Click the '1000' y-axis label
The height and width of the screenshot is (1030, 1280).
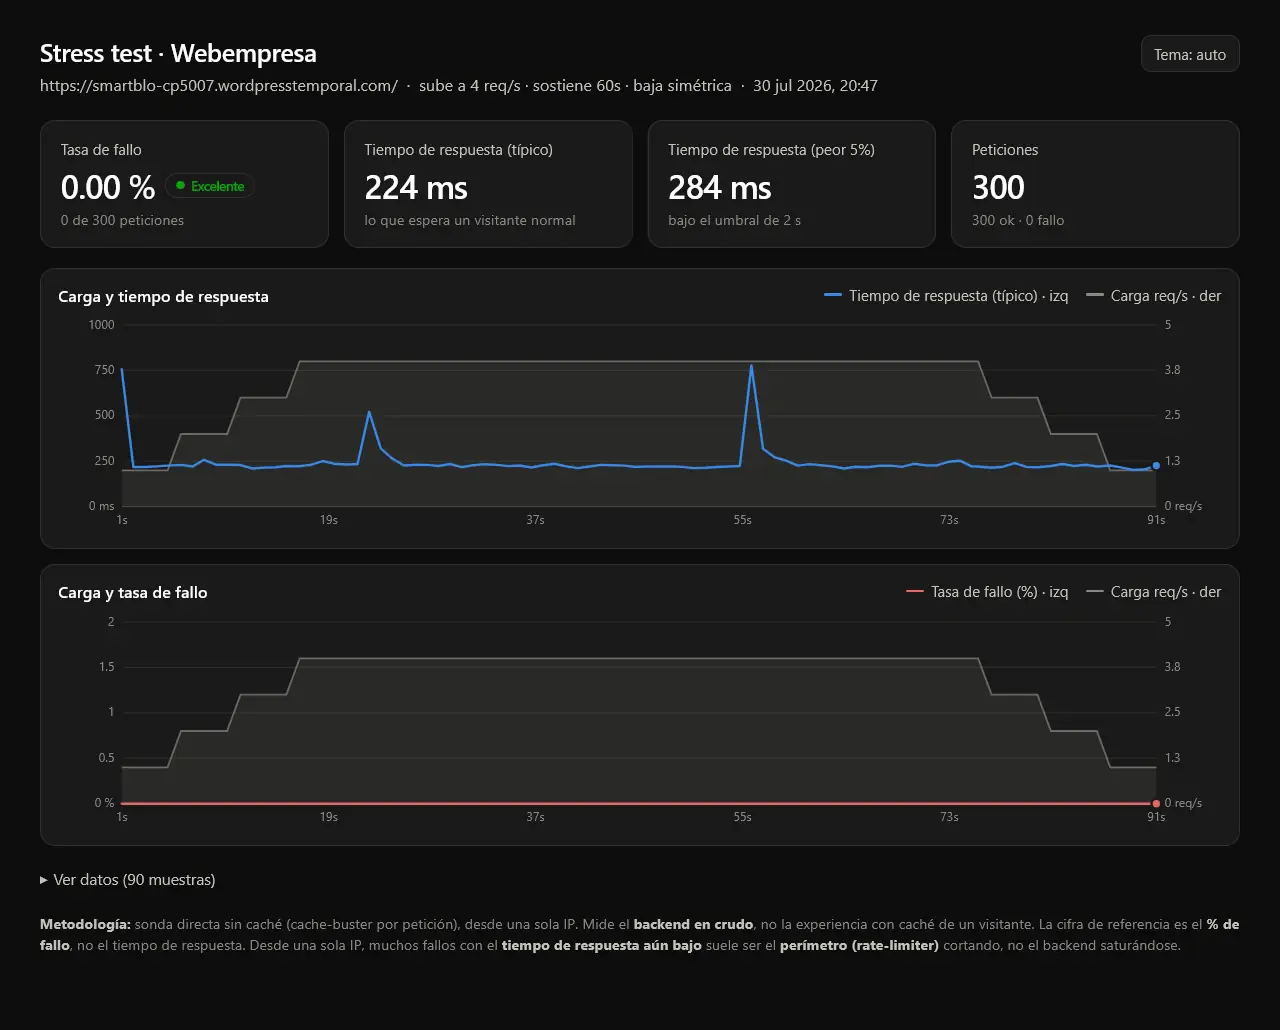tap(102, 325)
